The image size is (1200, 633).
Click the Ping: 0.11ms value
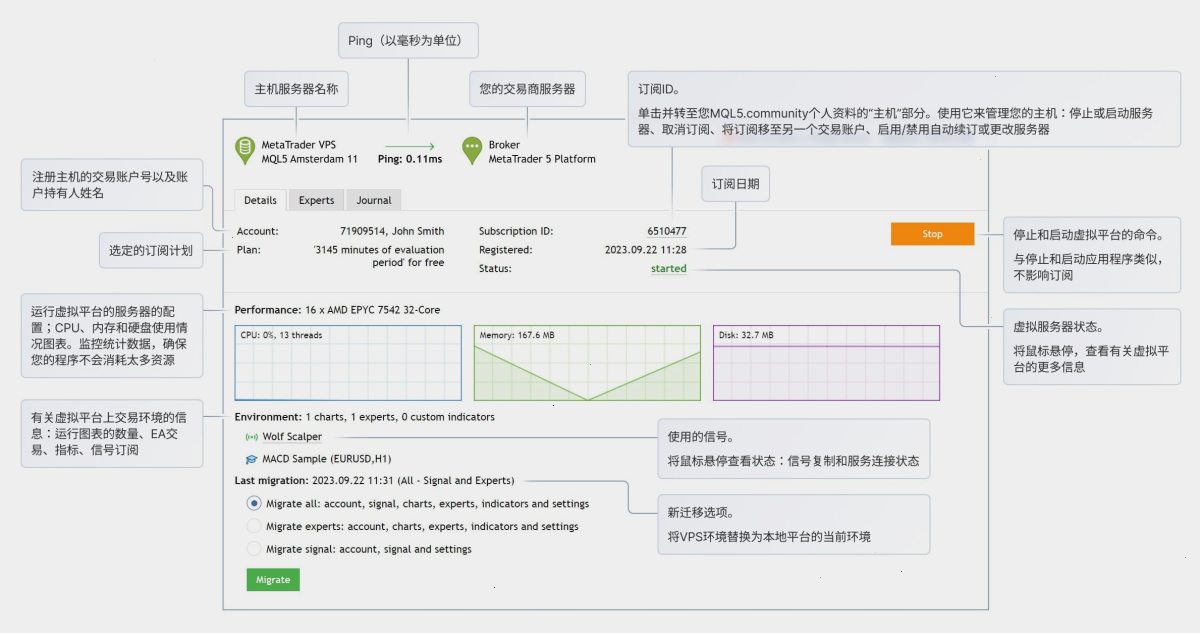pos(410,159)
